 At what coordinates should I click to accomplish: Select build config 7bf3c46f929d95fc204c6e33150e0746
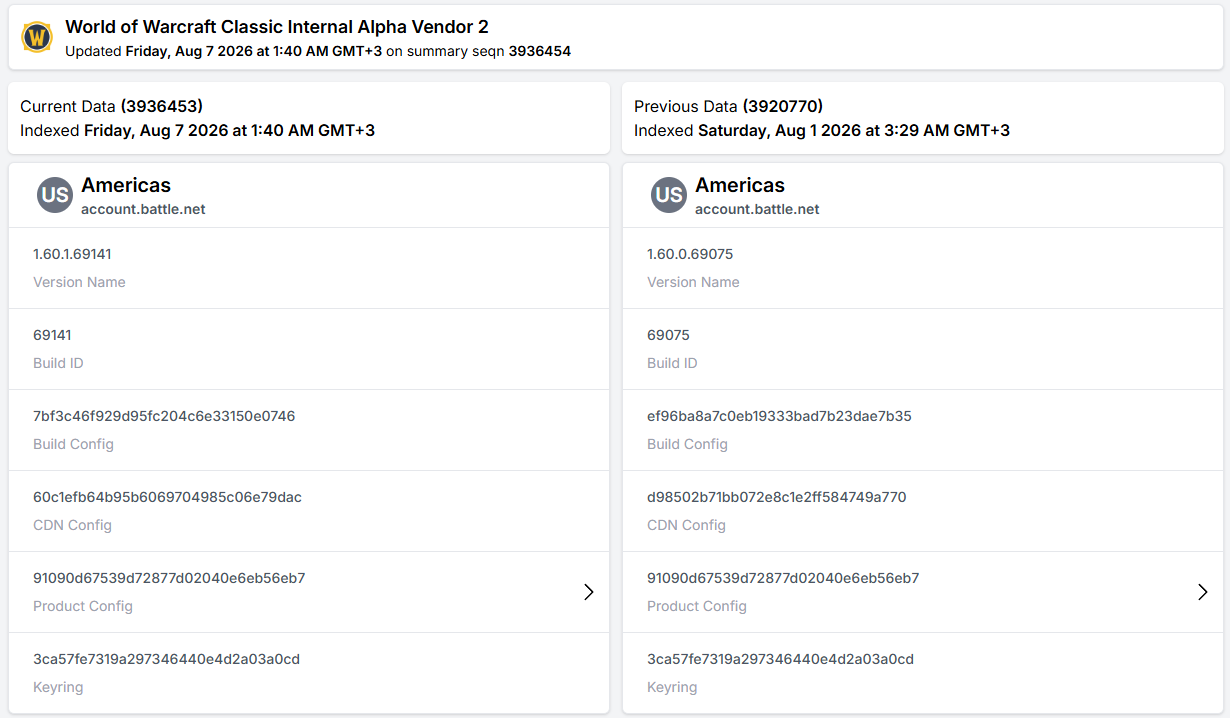point(164,416)
